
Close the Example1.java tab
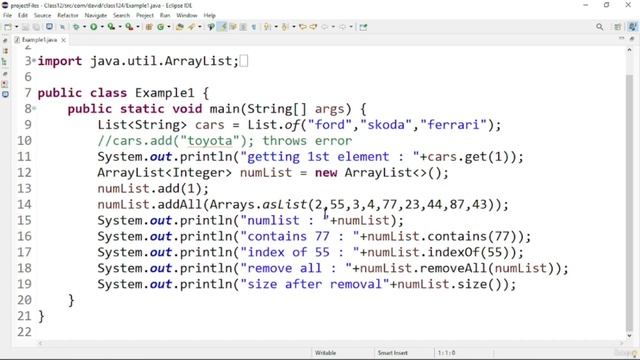click(63, 40)
